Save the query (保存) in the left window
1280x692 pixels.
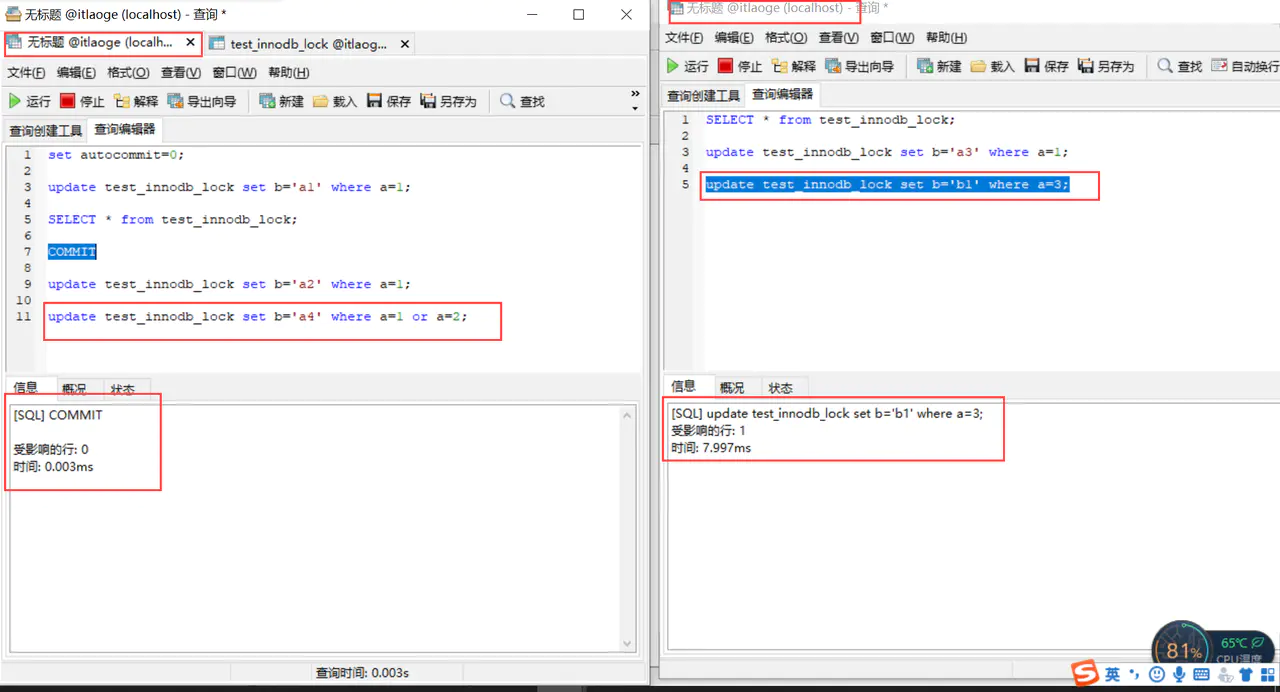coord(389,101)
